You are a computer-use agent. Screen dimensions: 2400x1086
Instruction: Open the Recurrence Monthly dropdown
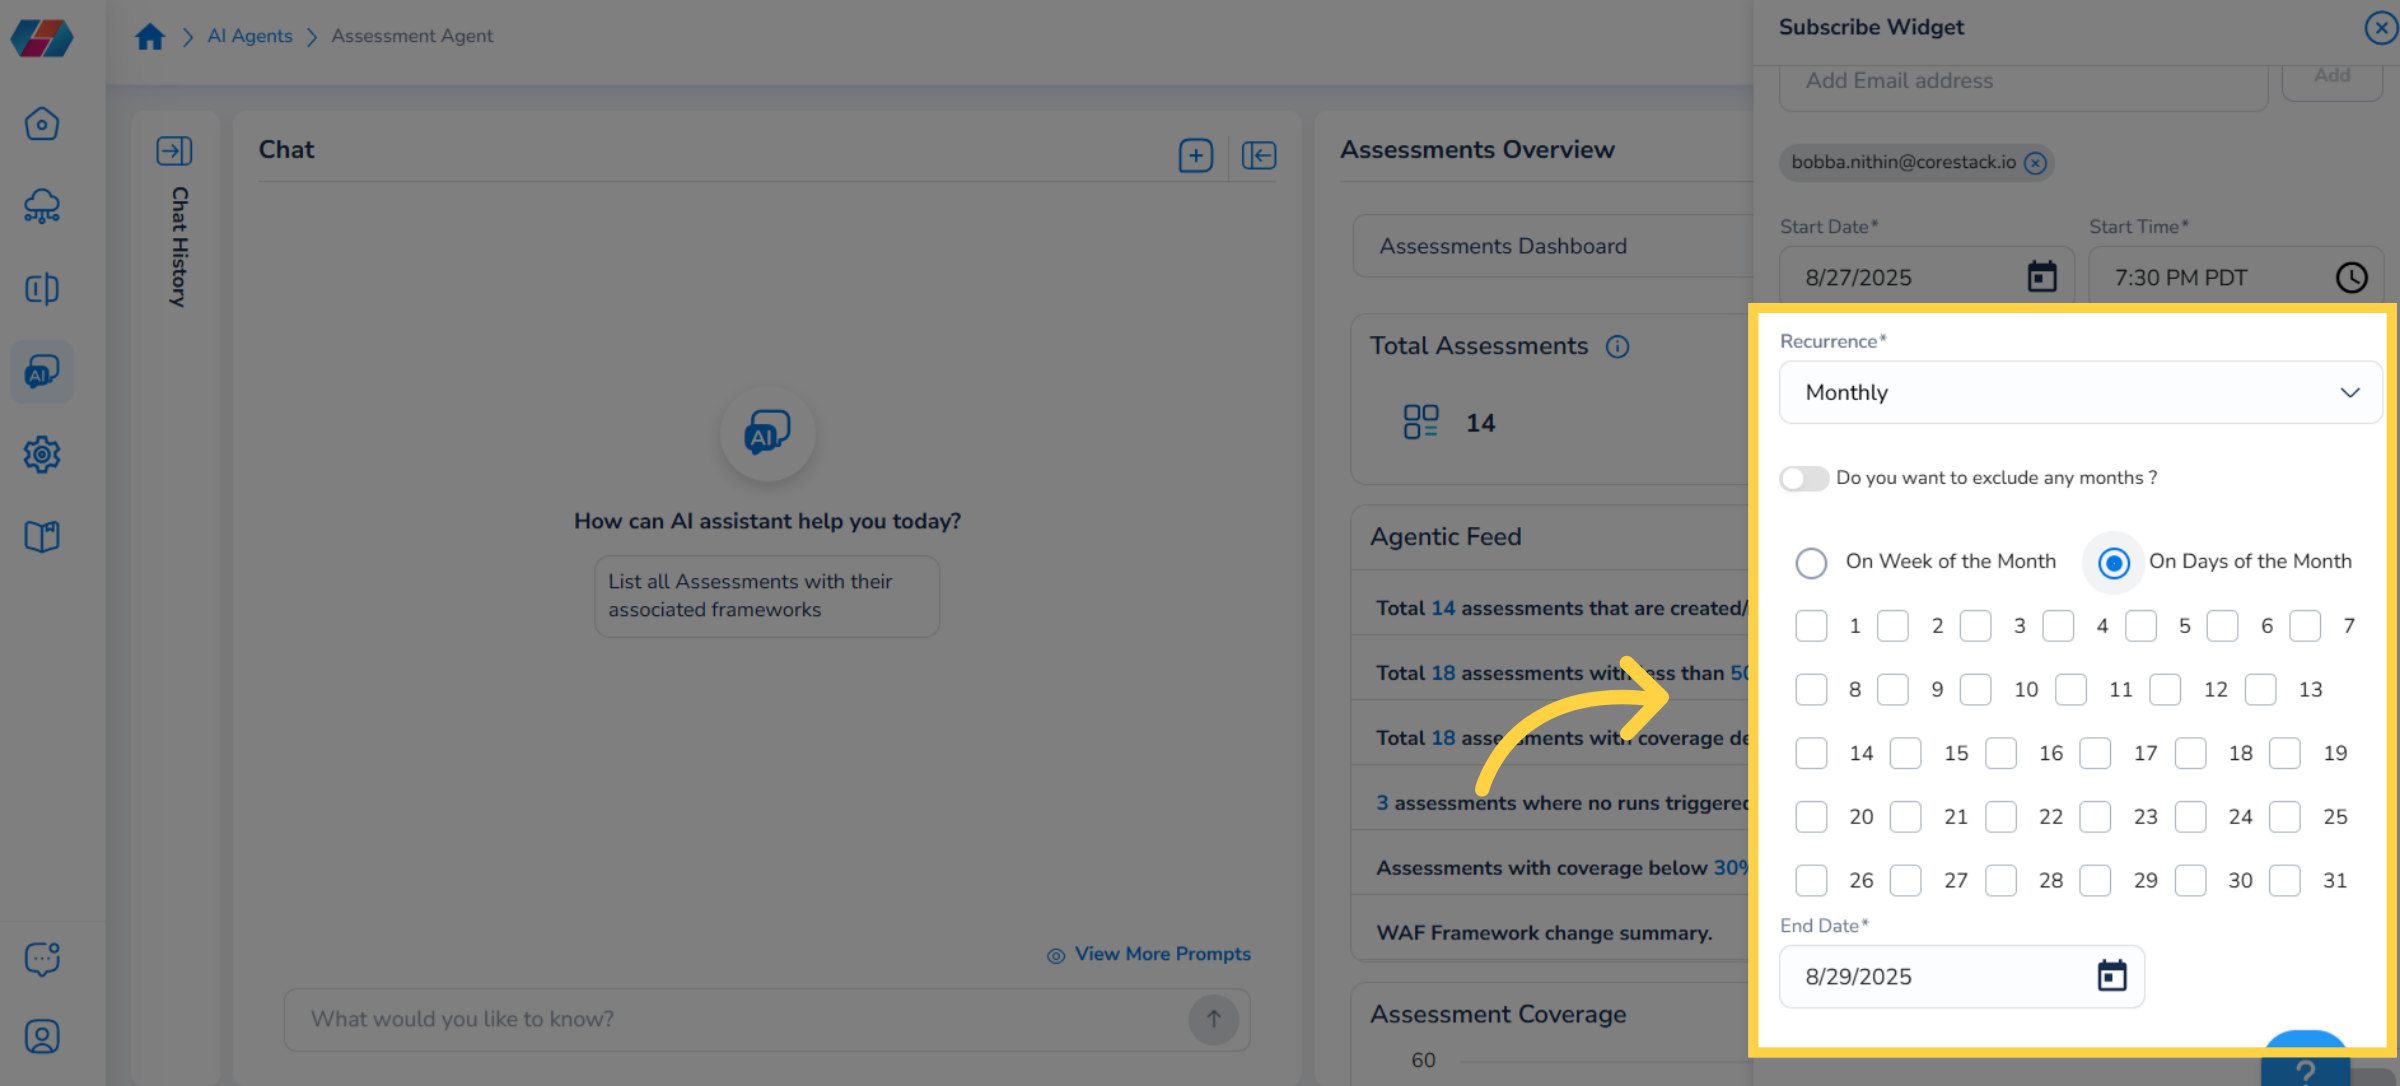coord(2080,392)
